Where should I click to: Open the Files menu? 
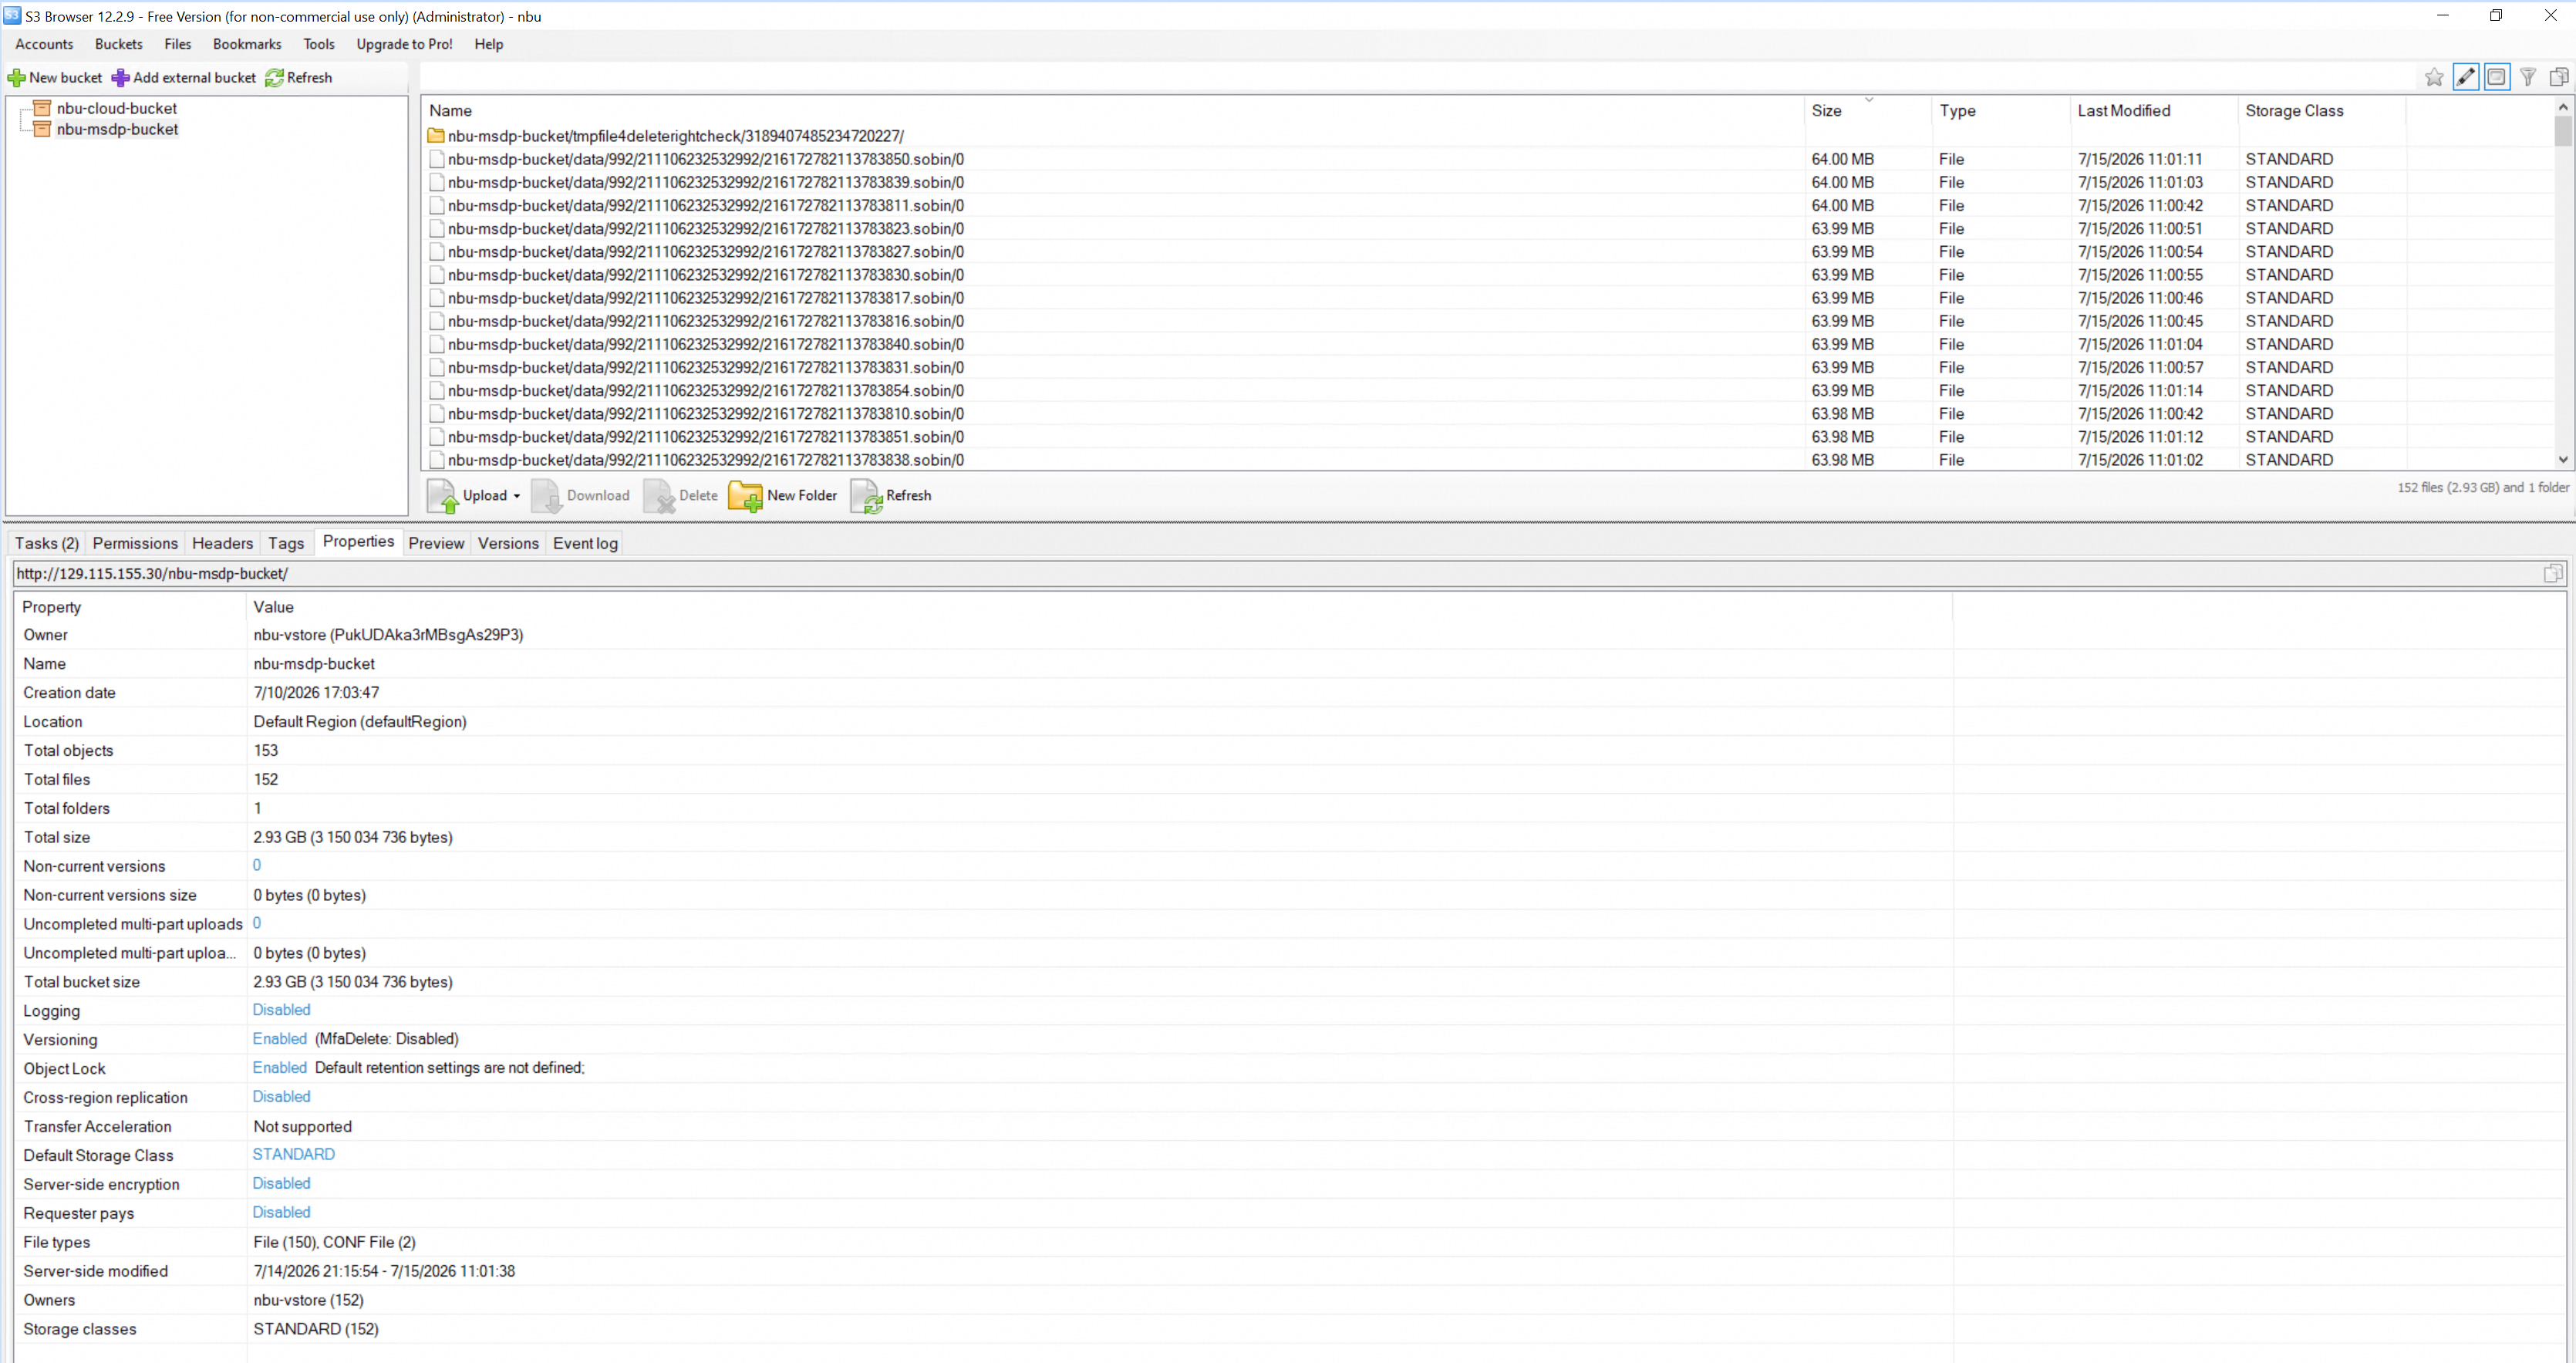tap(178, 44)
